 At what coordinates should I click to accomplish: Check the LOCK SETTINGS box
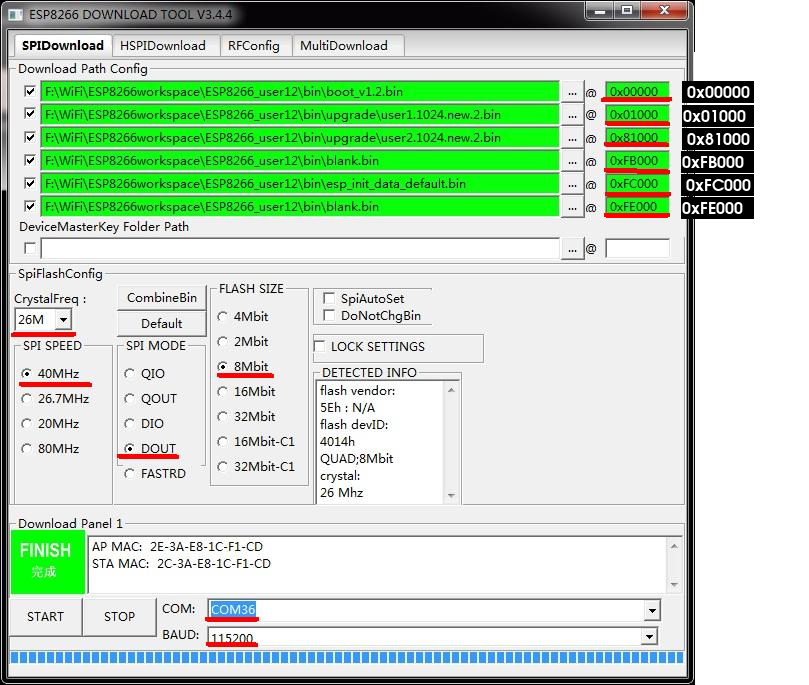click(319, 346)
